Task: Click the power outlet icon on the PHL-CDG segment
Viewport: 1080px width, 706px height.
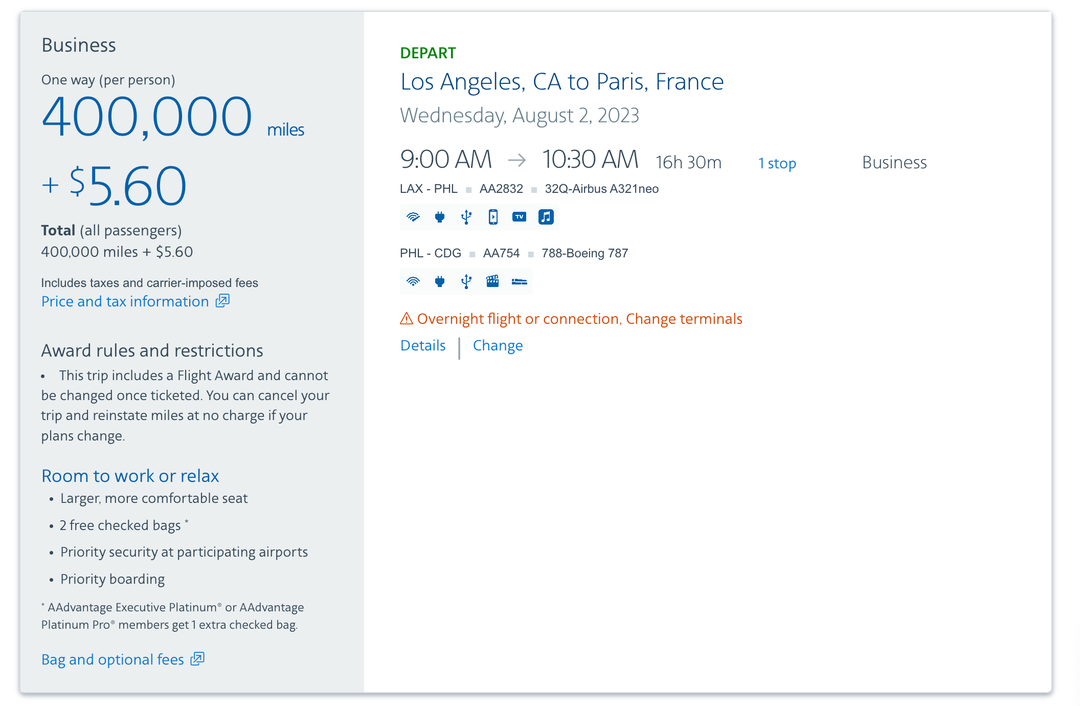Action: (x=439, y=281)
